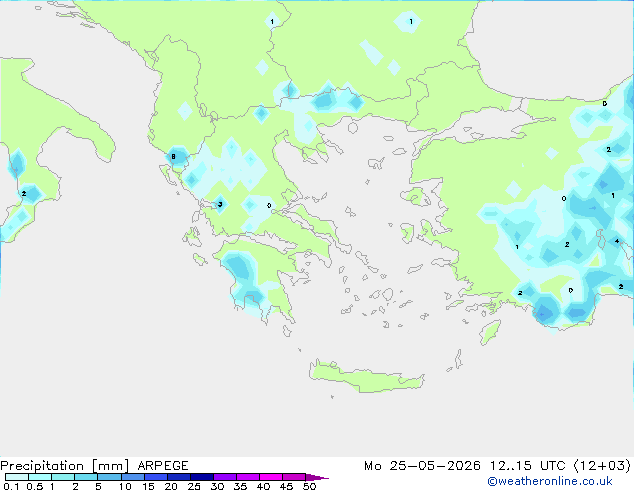Click the legend swatch between 20 and 25
634x490 pixels.
[x=179, y=477]
